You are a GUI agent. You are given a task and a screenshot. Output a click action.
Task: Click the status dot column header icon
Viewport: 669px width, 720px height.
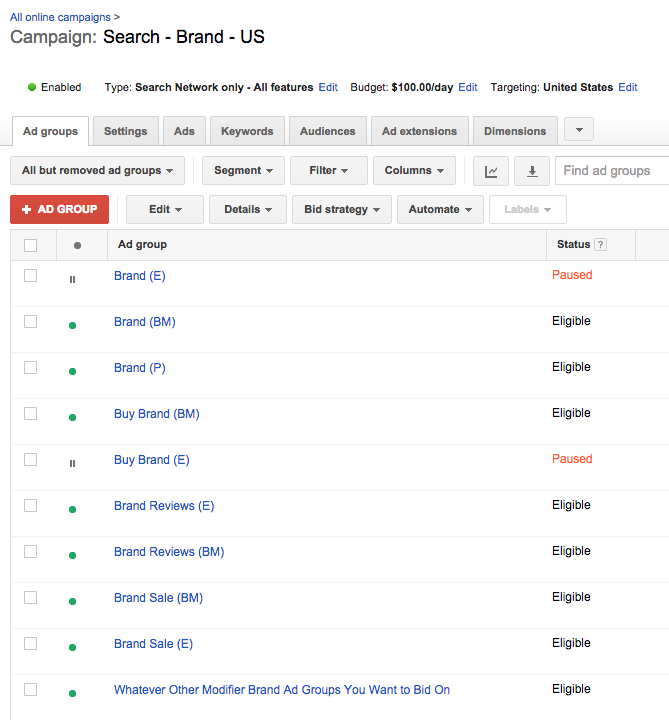[77, 245]
